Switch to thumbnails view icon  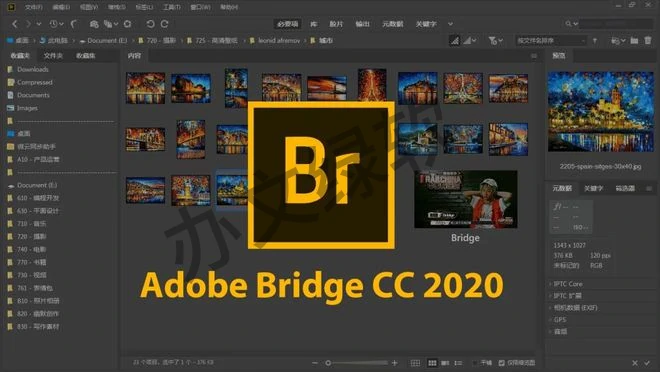point(432,363)
